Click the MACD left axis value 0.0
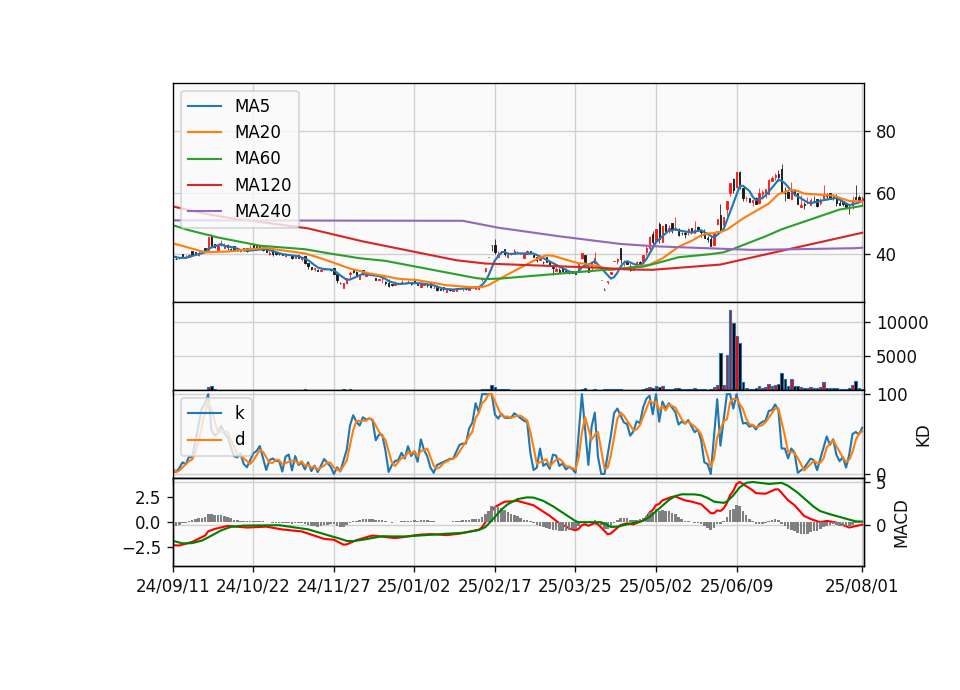The image size is (960, 690). (x=148, y=523)
